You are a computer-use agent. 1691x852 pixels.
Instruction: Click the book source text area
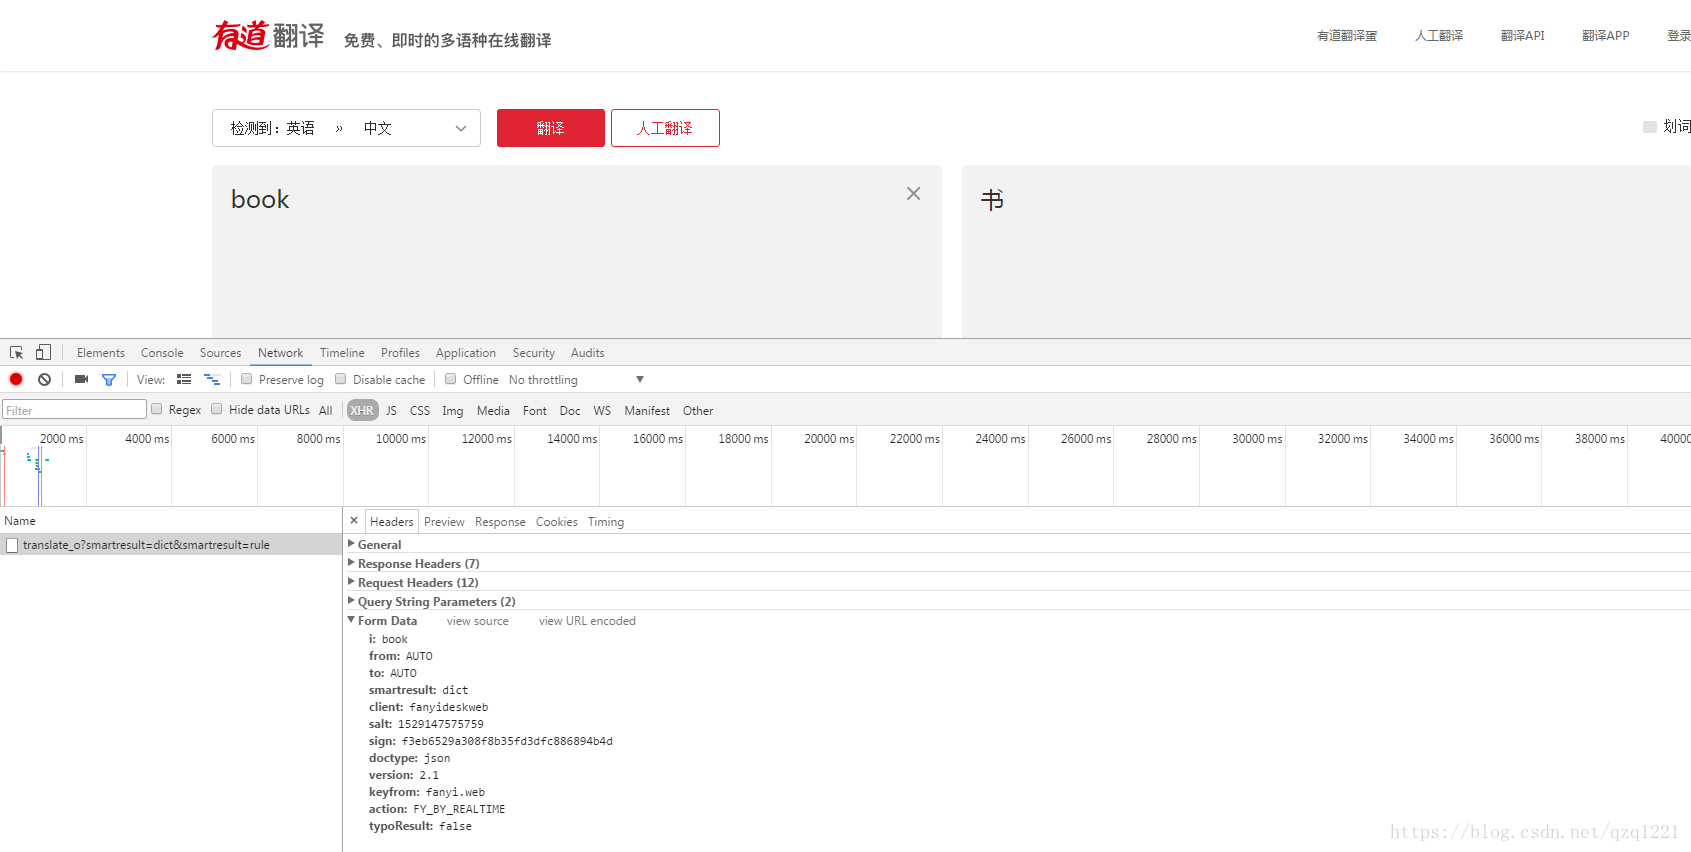coord(576,251)
